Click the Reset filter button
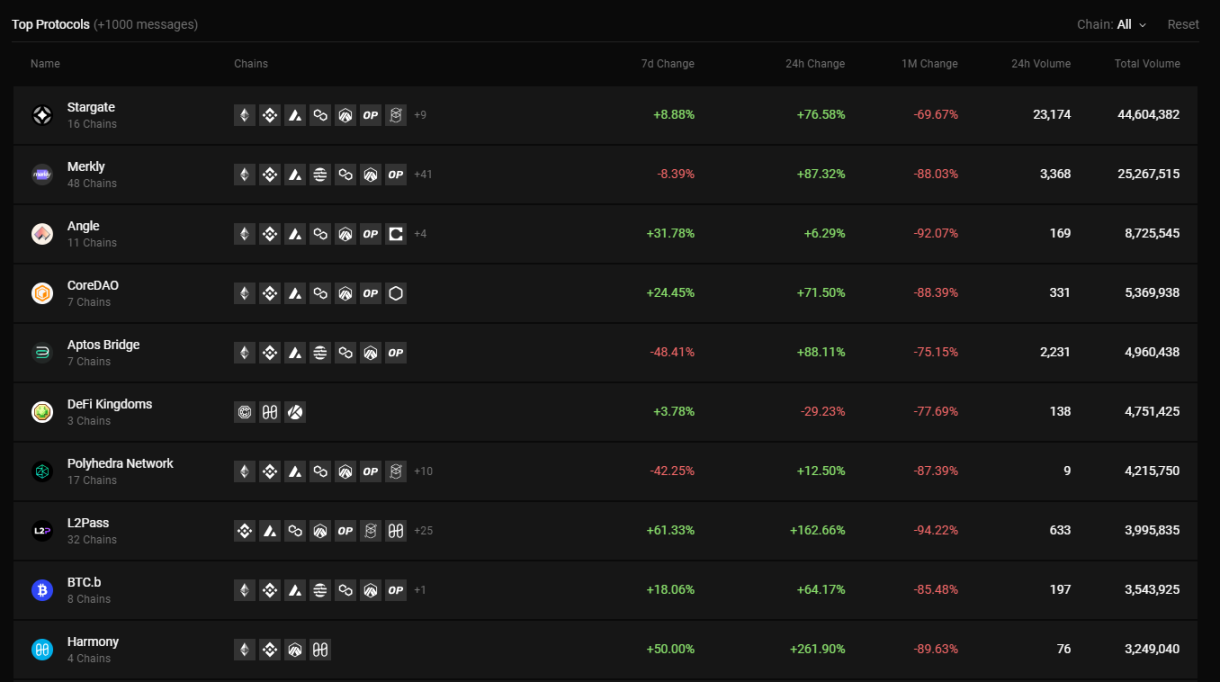Image resolution: width=1220 pixels, height=682 pixels. [1183, 24]
